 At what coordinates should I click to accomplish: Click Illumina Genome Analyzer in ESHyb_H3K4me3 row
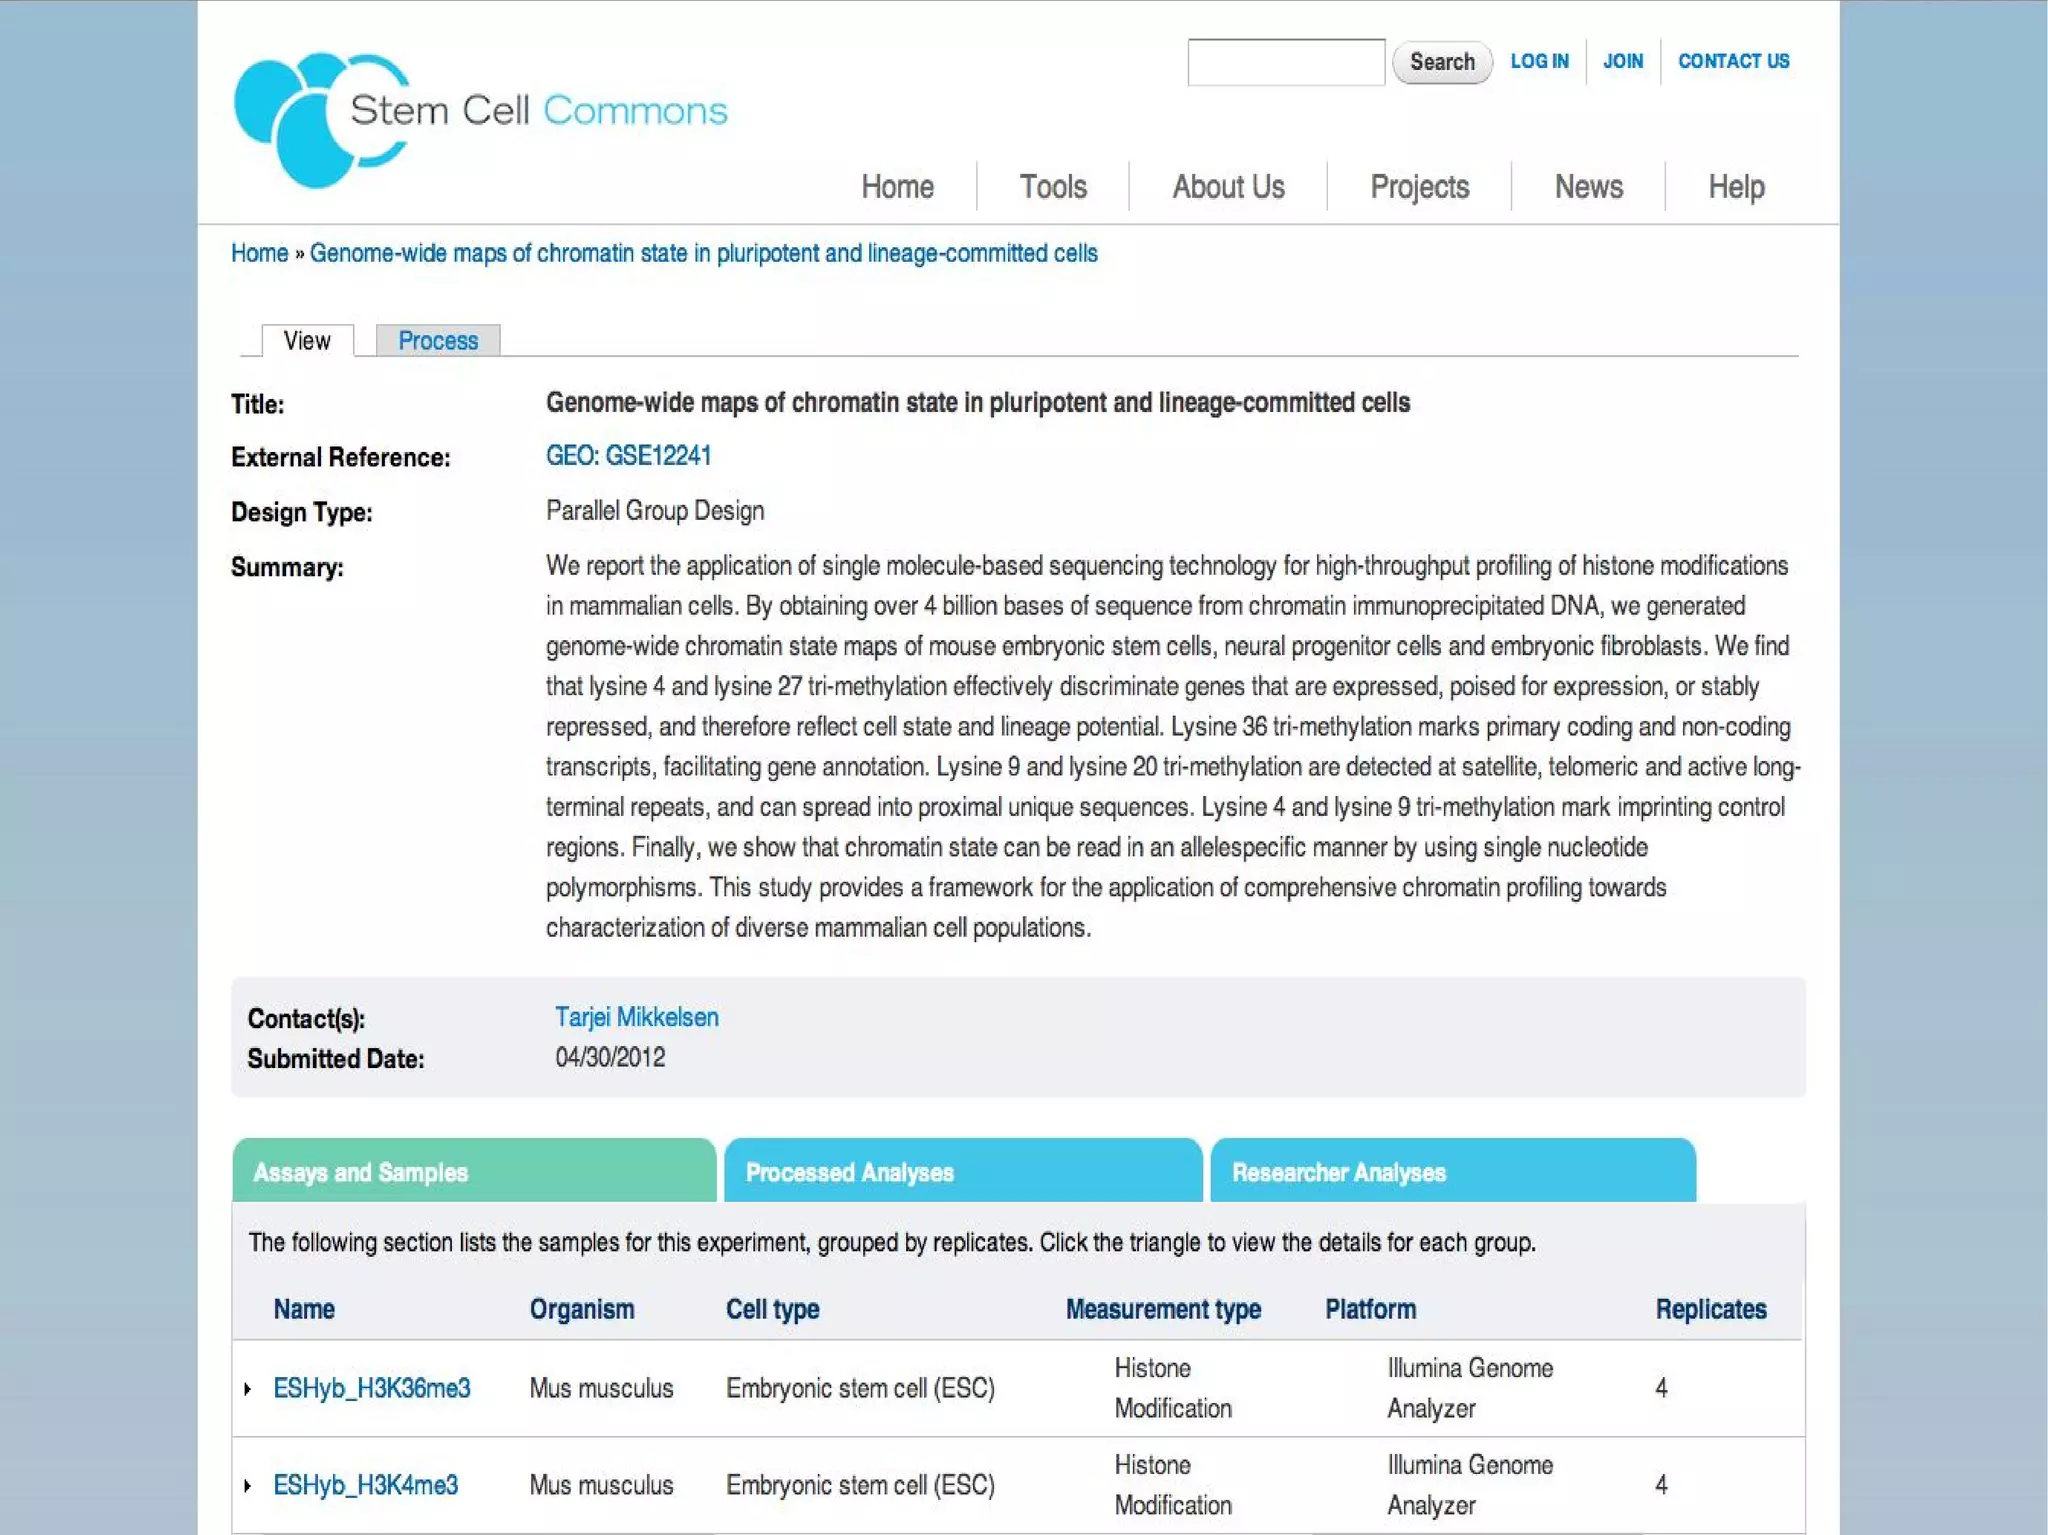[x=1470, y=1485]
